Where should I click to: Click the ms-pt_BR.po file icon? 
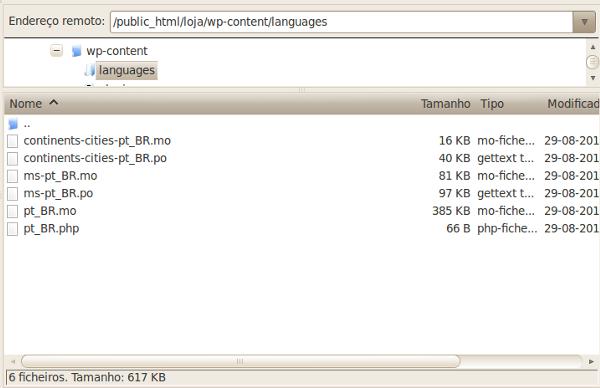[13, 194]
